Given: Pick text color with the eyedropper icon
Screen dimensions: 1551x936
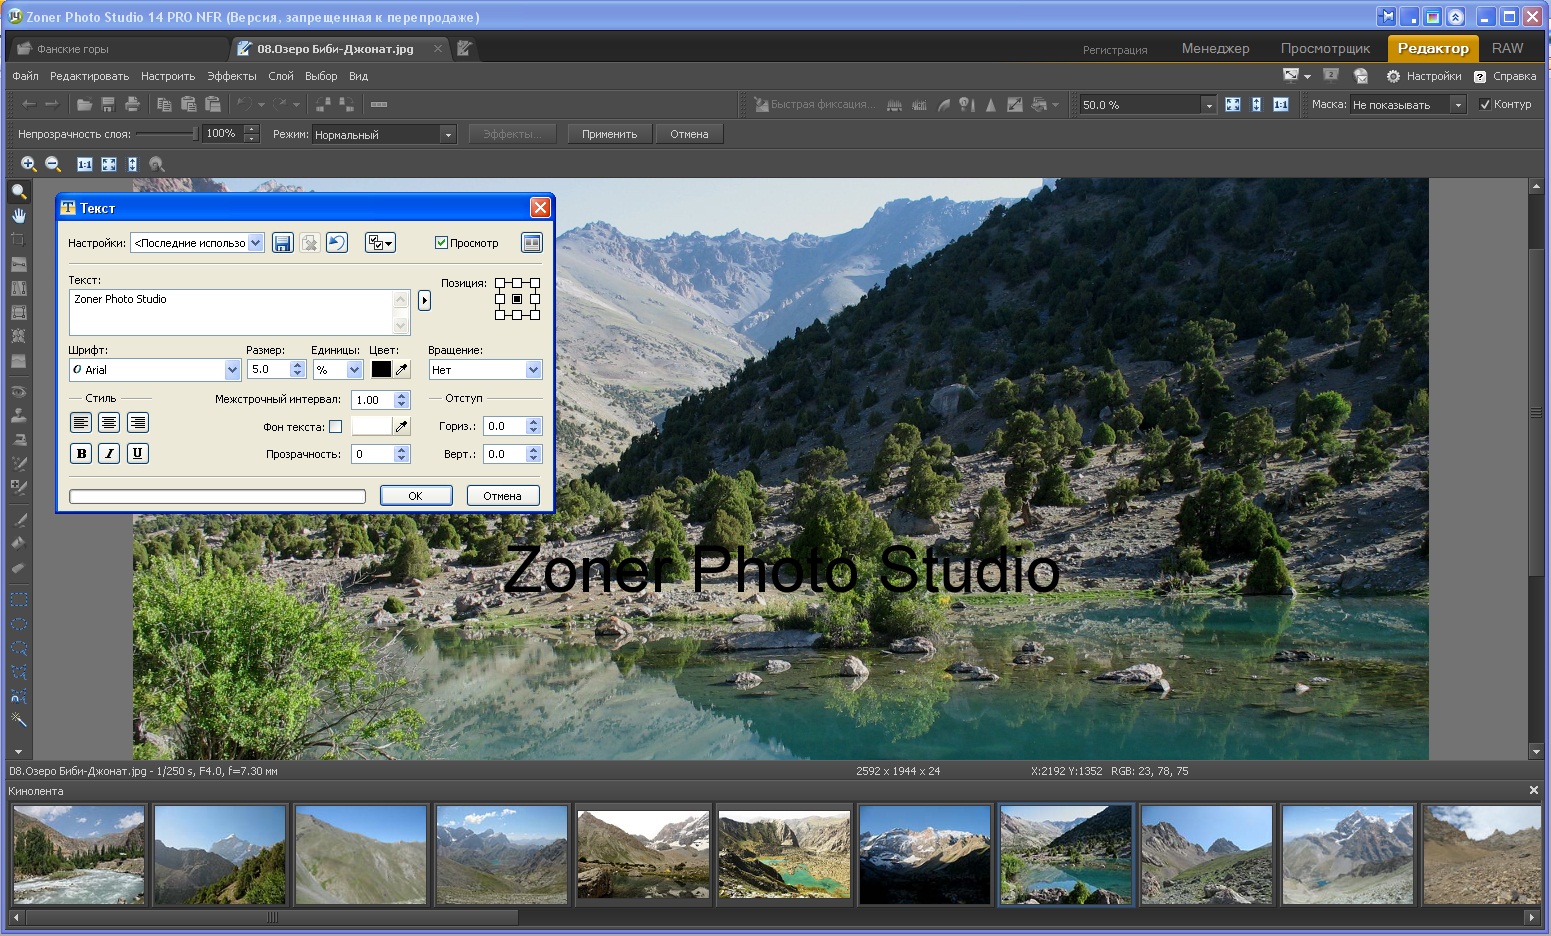Looking at the screenshot, I should pos(402,369).
